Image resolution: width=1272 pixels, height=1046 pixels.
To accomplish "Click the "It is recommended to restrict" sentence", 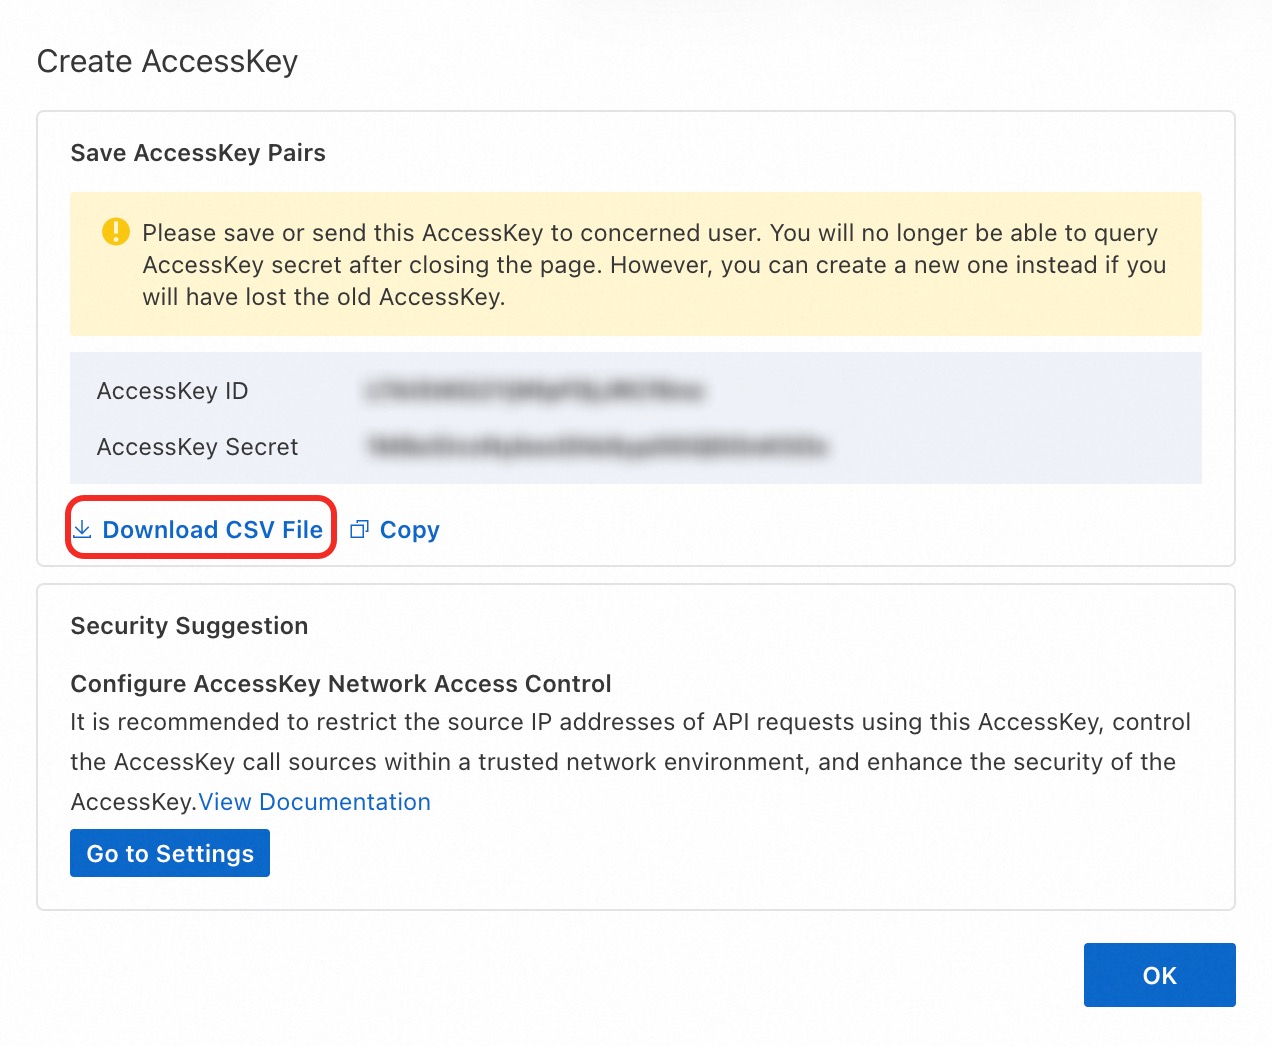I will pos(630,722).
